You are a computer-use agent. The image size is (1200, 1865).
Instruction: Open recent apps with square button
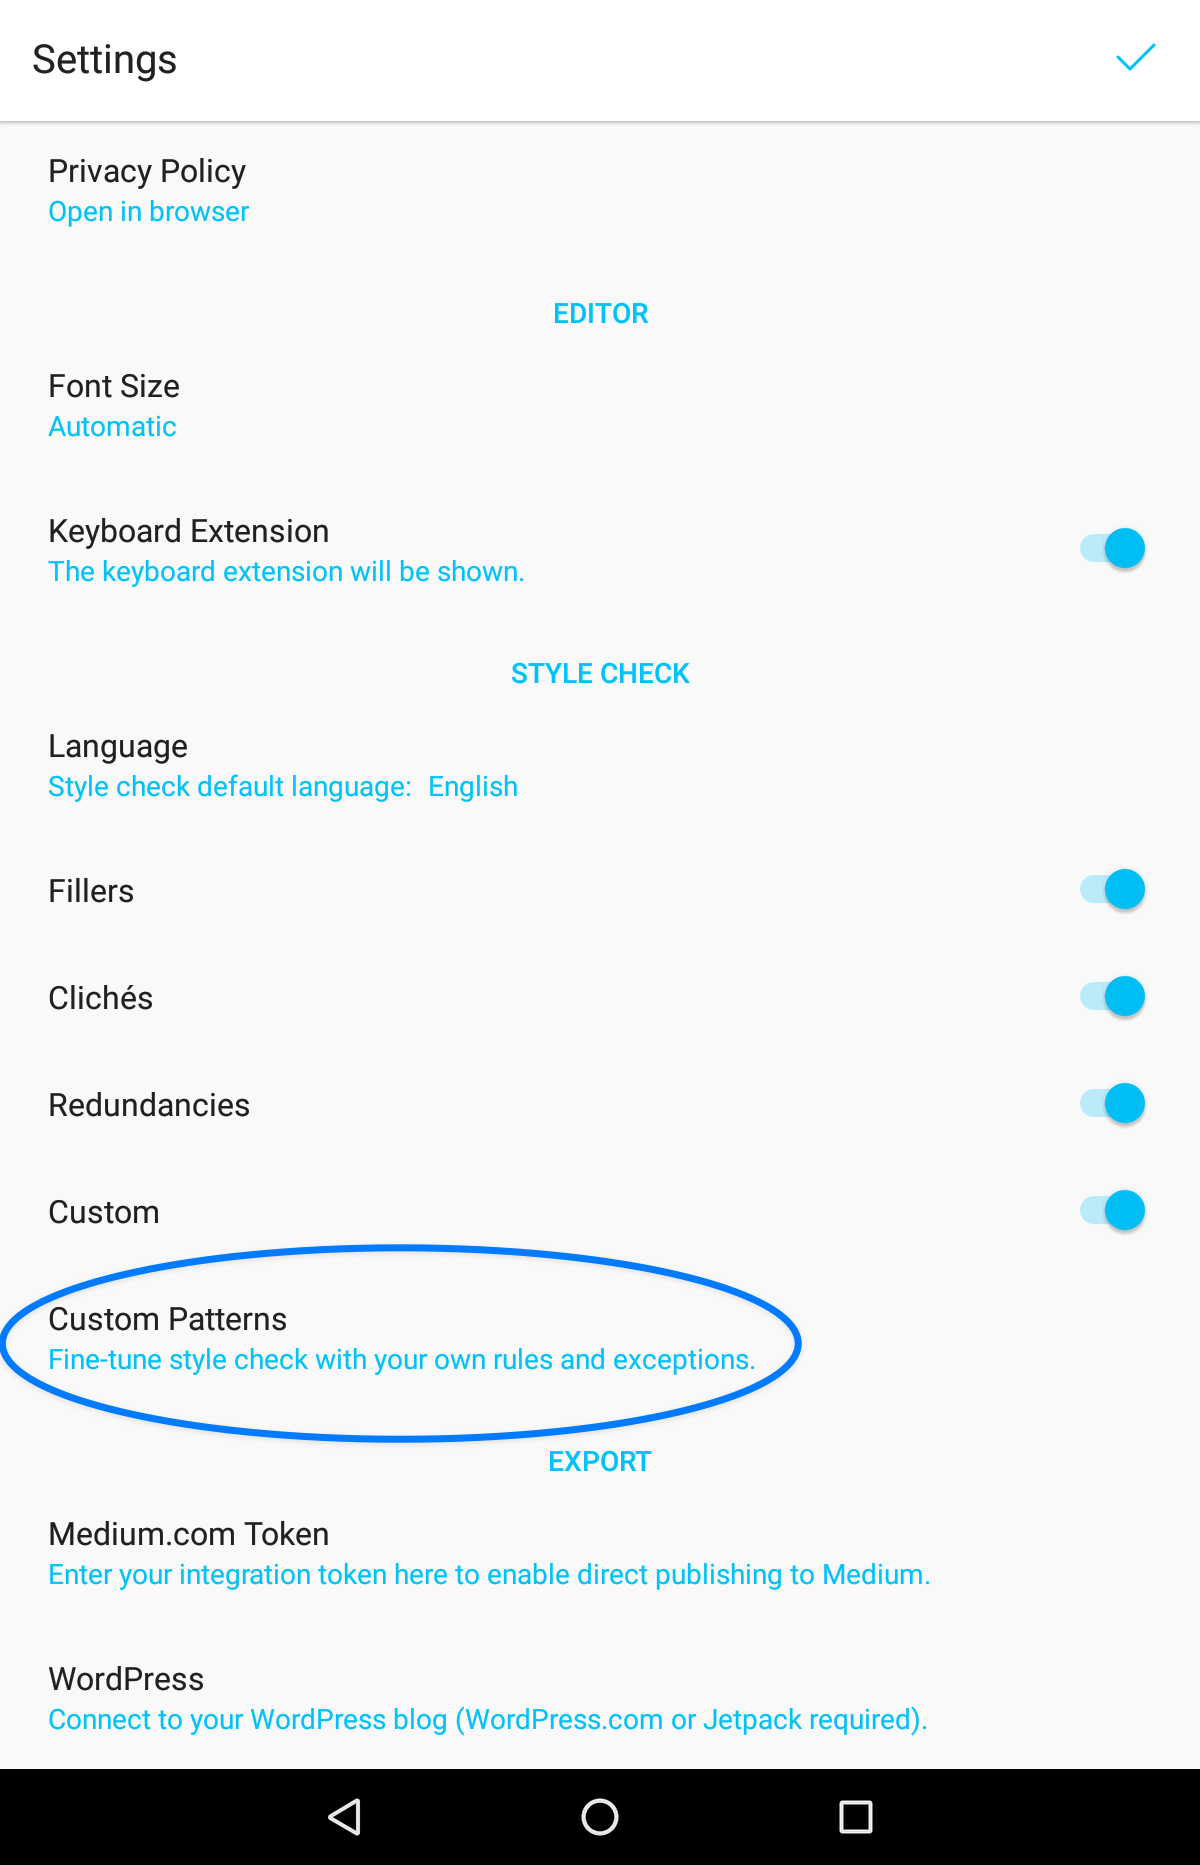coord(855,1816)
